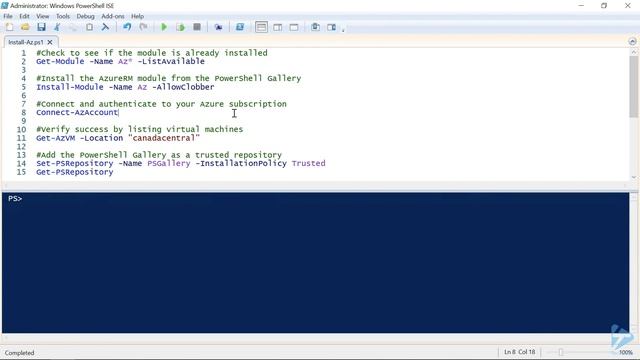Click Get-AzVM command on line 11
The image size is (640, 360).
[x=56, y=138]
